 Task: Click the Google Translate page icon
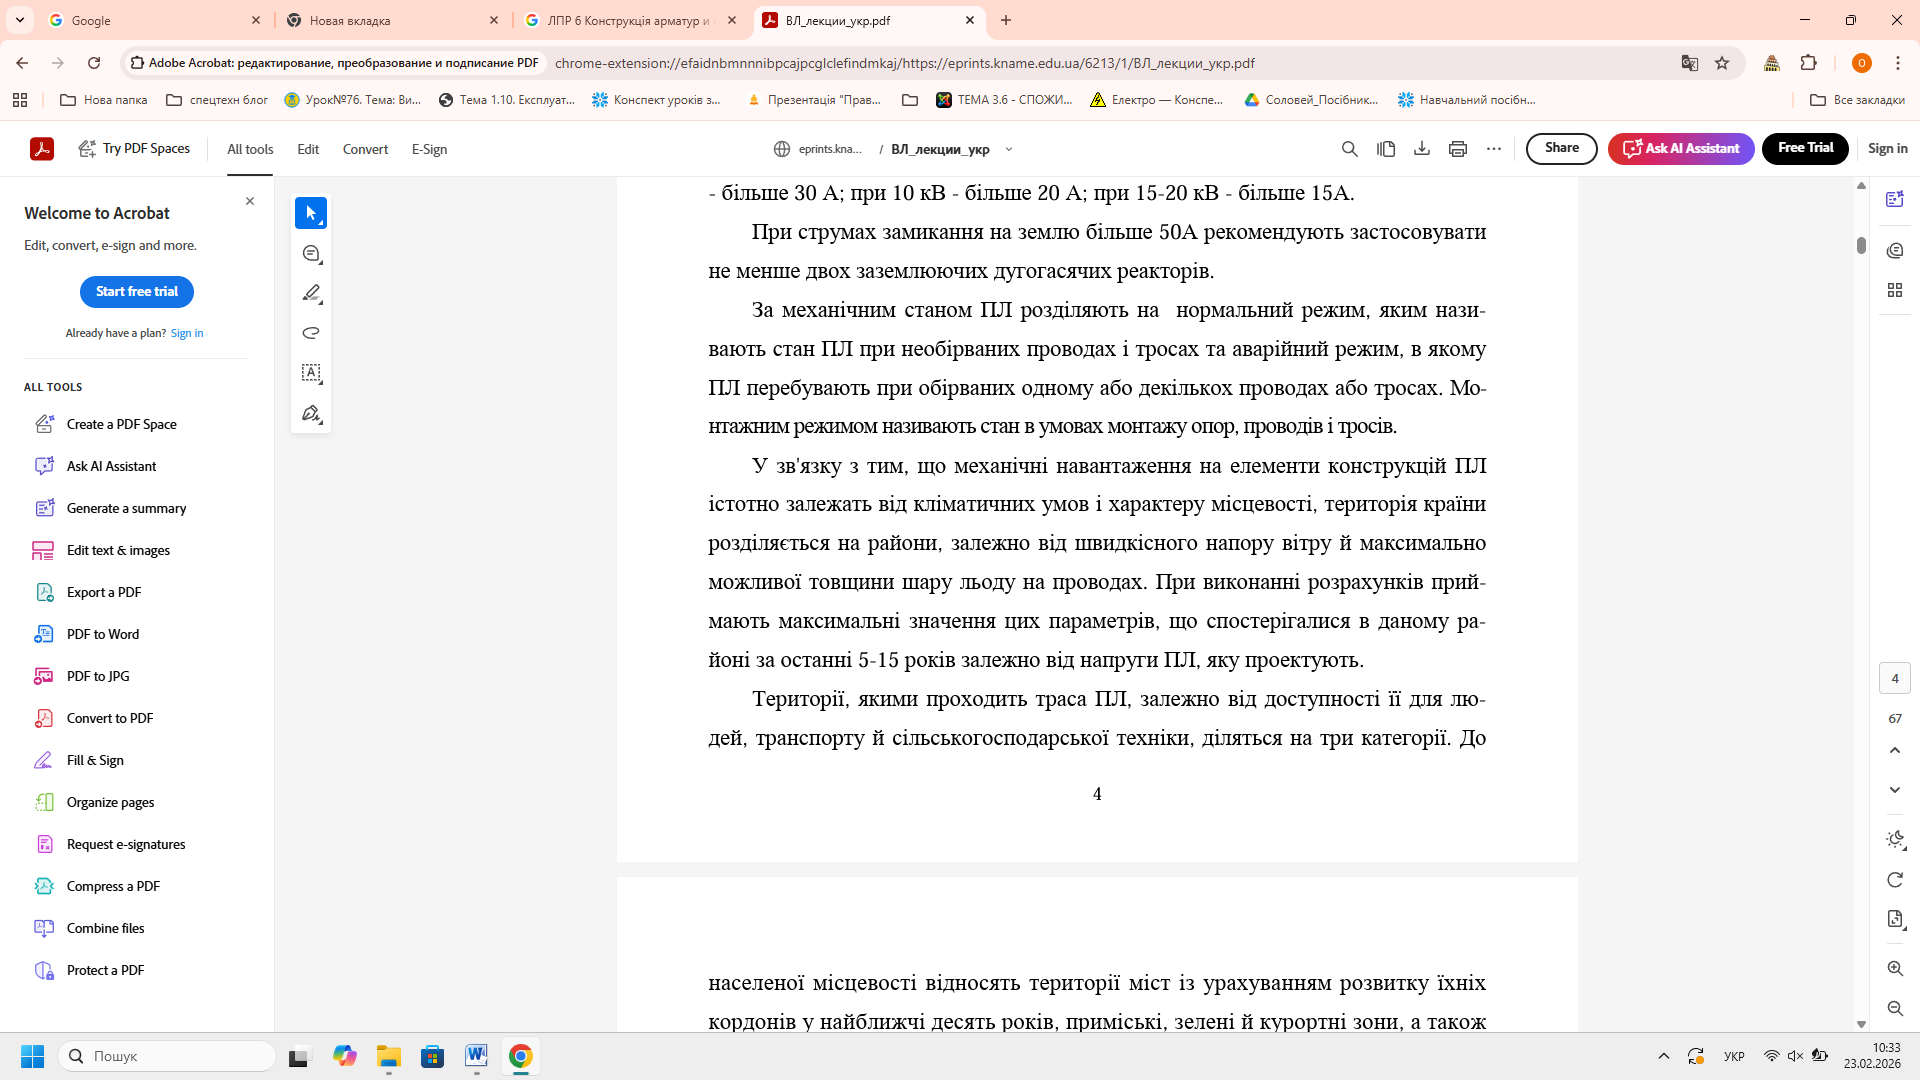click(1690, 63)
